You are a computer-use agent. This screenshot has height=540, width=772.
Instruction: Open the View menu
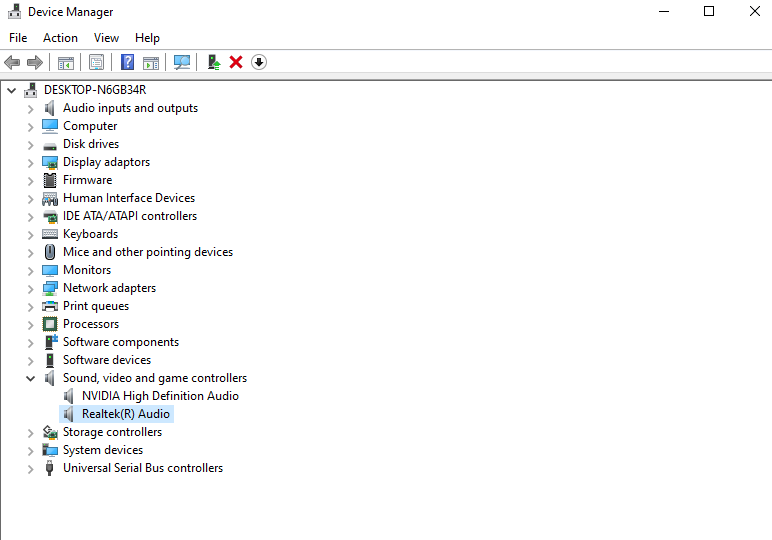[106, 38]
